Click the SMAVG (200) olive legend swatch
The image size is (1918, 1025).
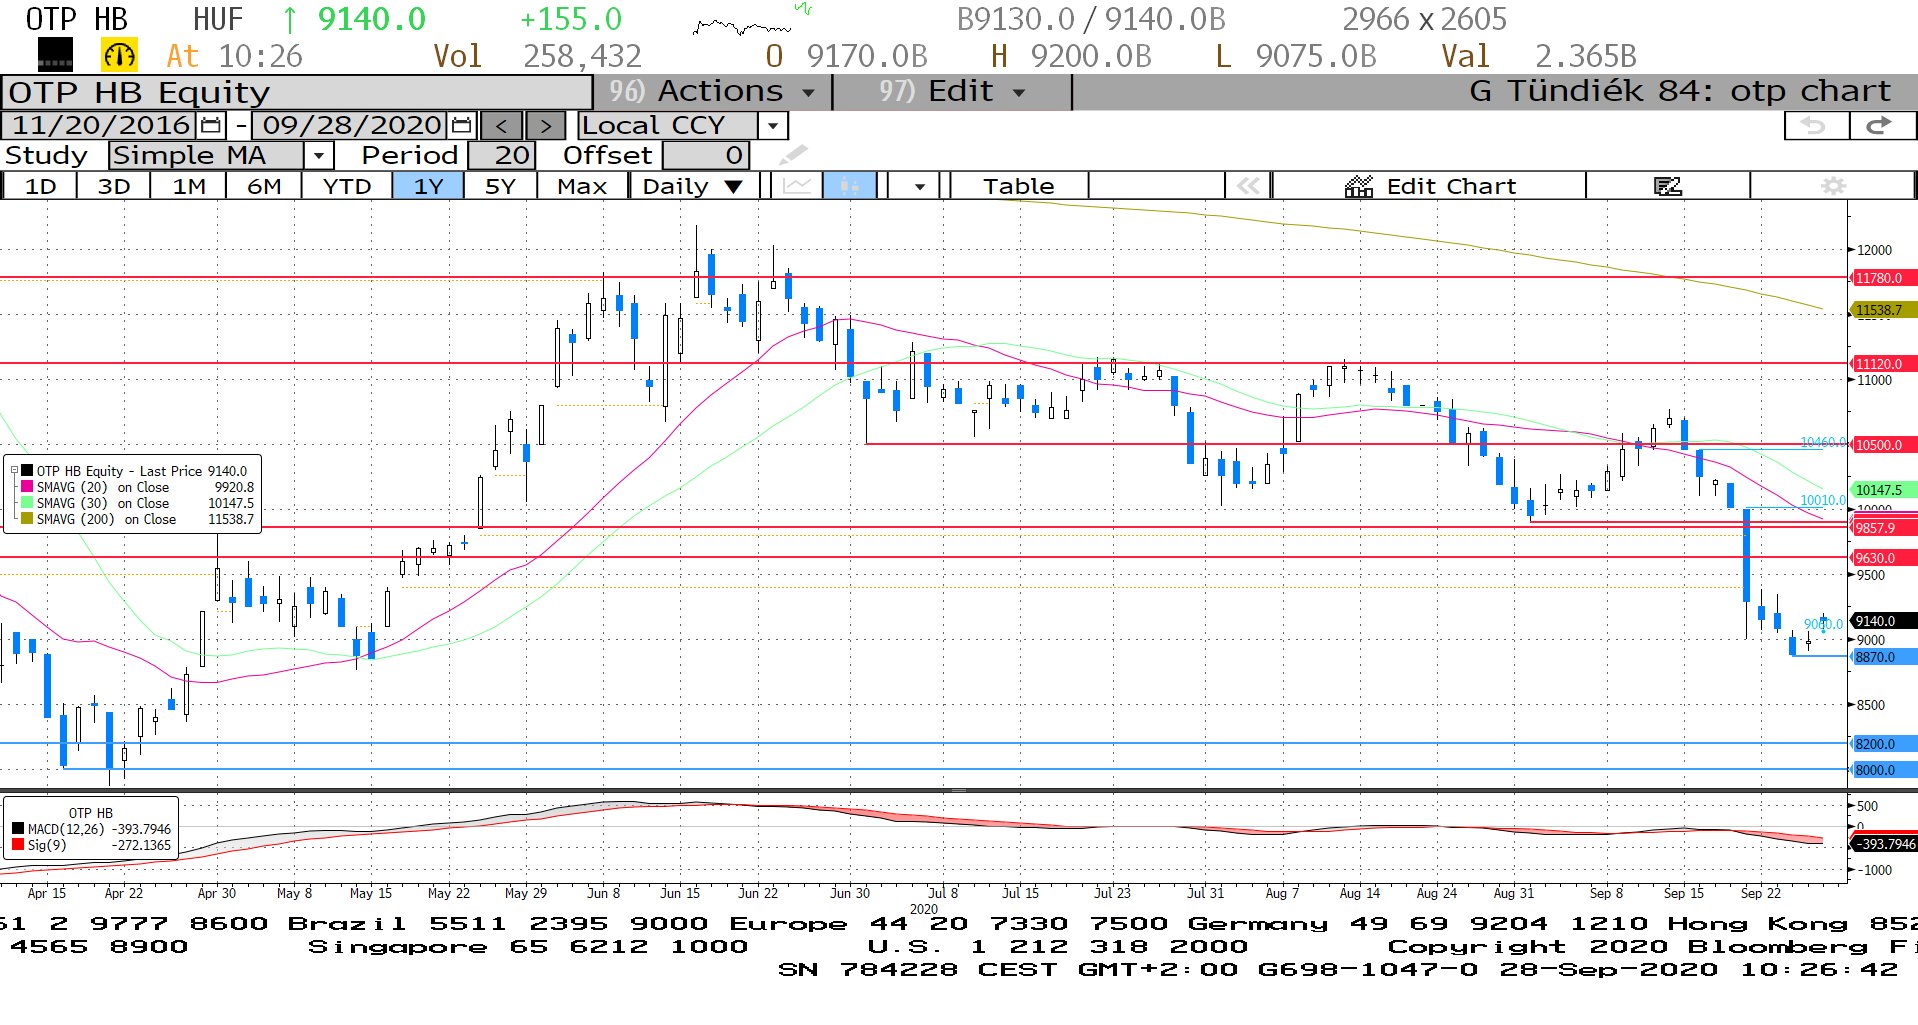[x=27, y=519]
